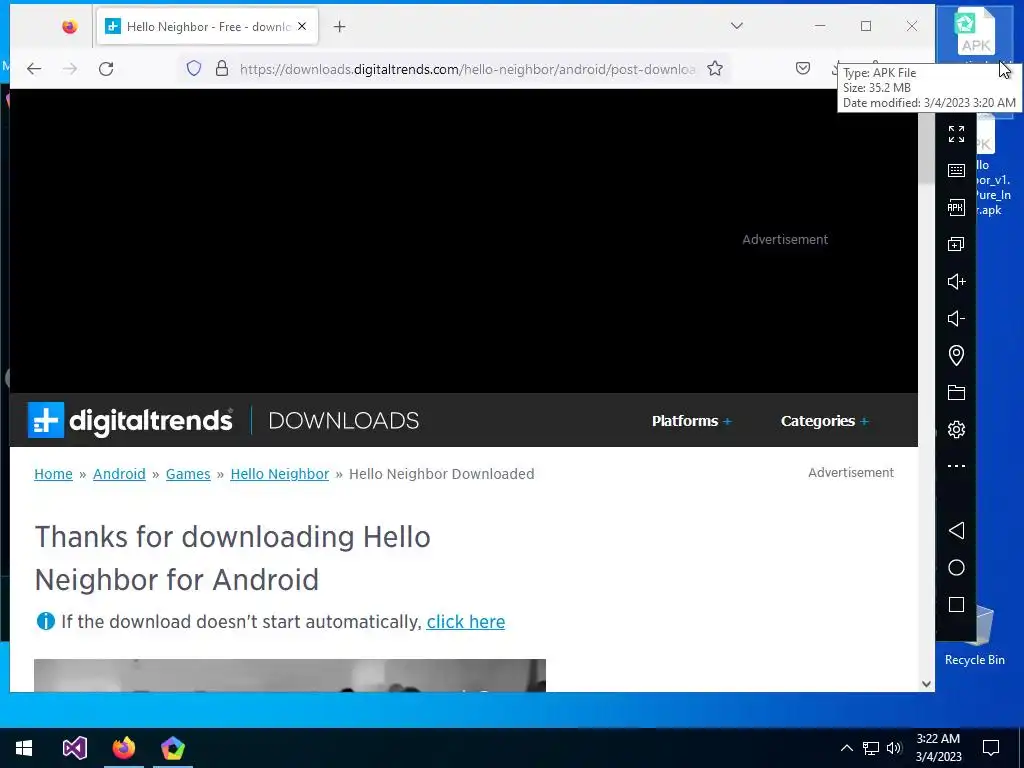The height and width of the screenshot is (768, 1024).
Task: Click the emulator app taskbar icon
Action: pos(173,748)
